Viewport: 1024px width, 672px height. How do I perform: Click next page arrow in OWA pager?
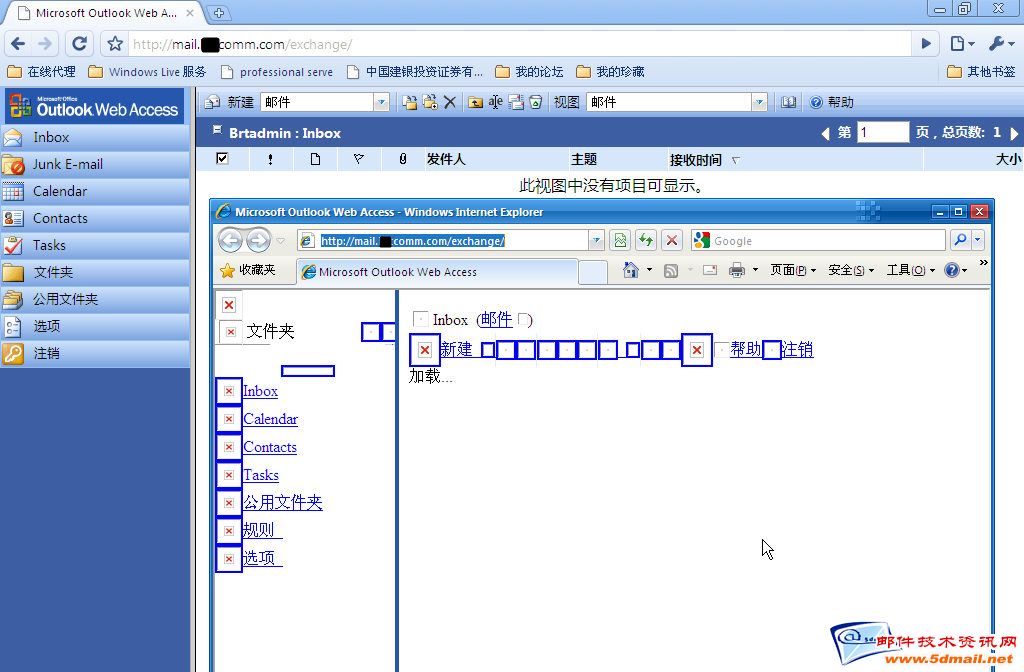coord(1014,133)
